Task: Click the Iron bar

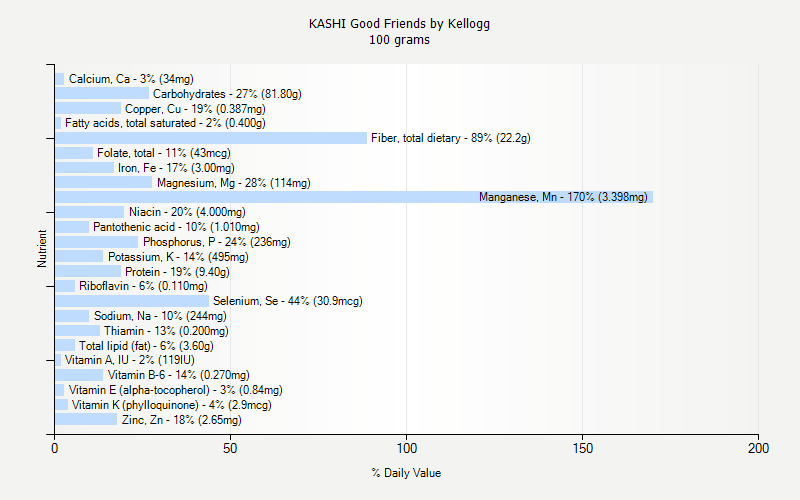Action: click(85, 167)
